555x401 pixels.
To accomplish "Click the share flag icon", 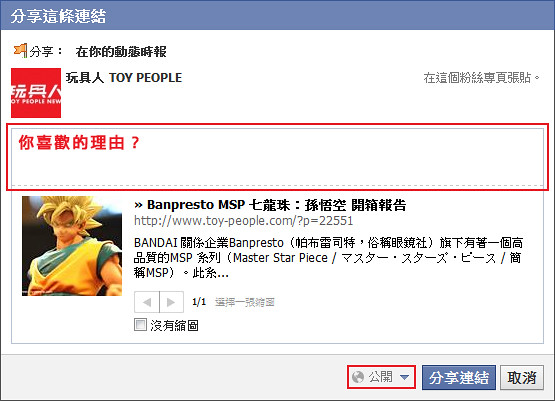I will point(20,51).
